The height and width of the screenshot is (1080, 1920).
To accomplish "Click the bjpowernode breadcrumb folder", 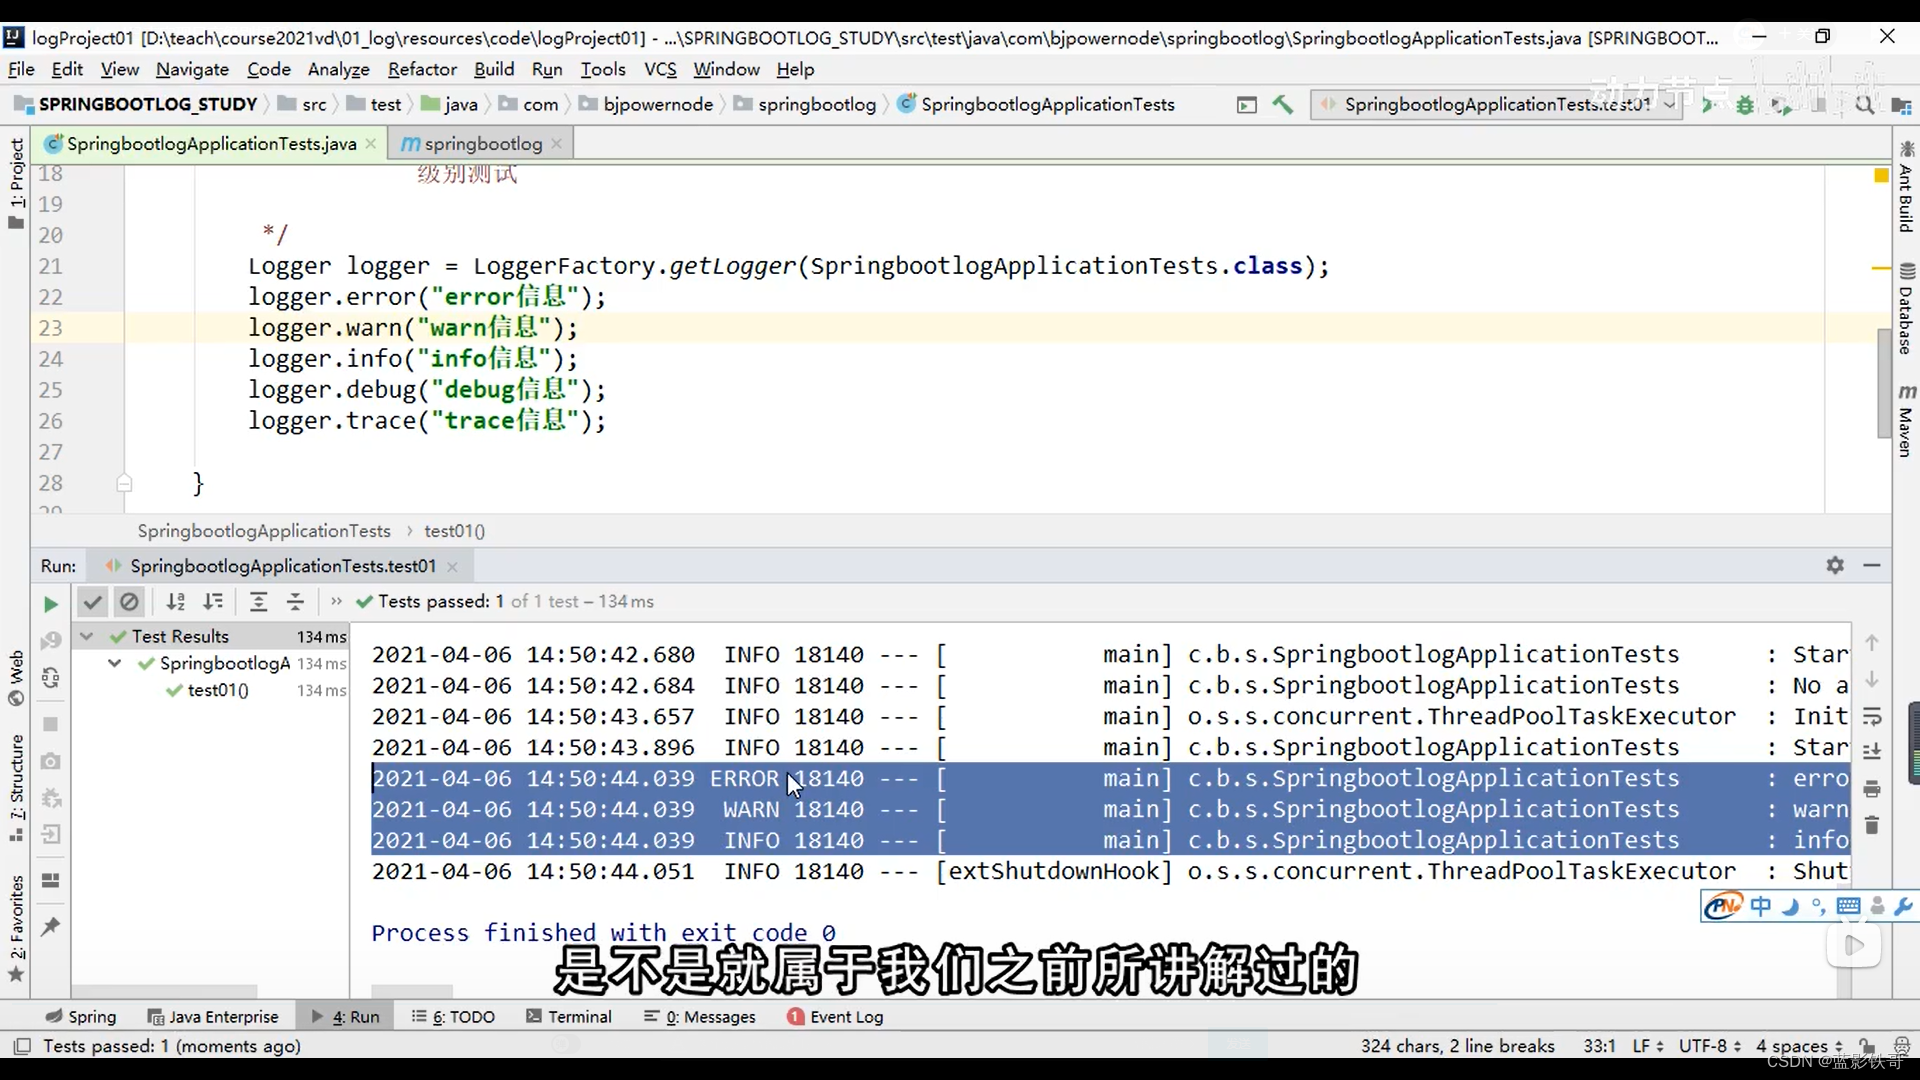I will pyautogui.click(x=647, y=104).
